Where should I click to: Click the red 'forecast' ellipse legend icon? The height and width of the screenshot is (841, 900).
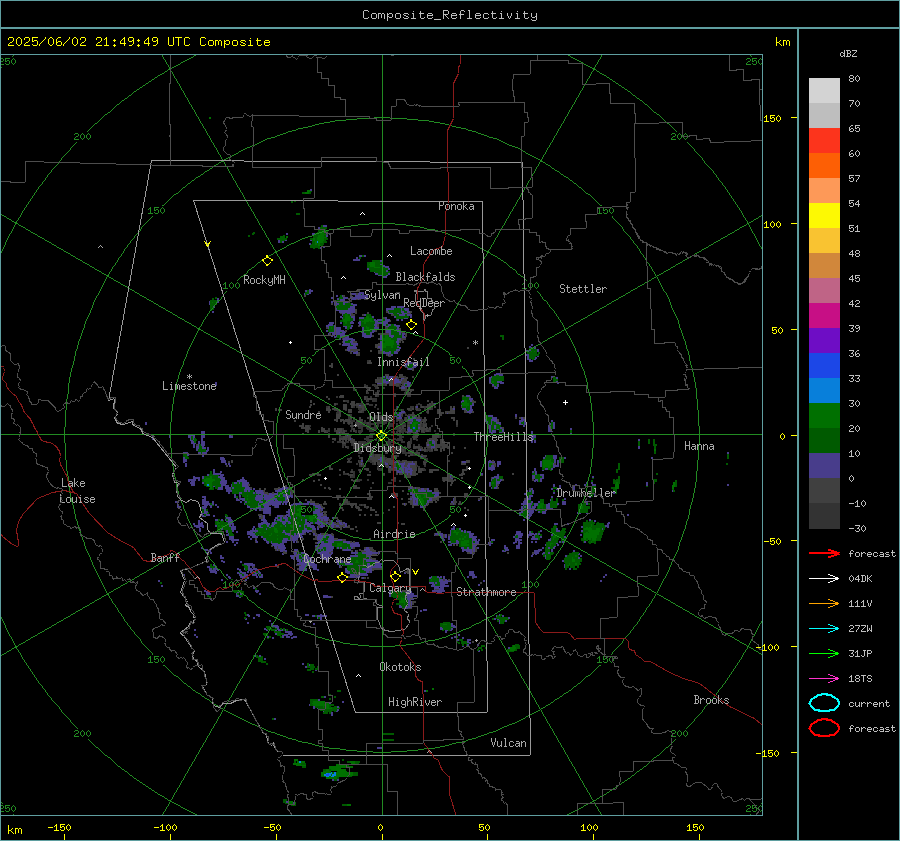[824, 728]
